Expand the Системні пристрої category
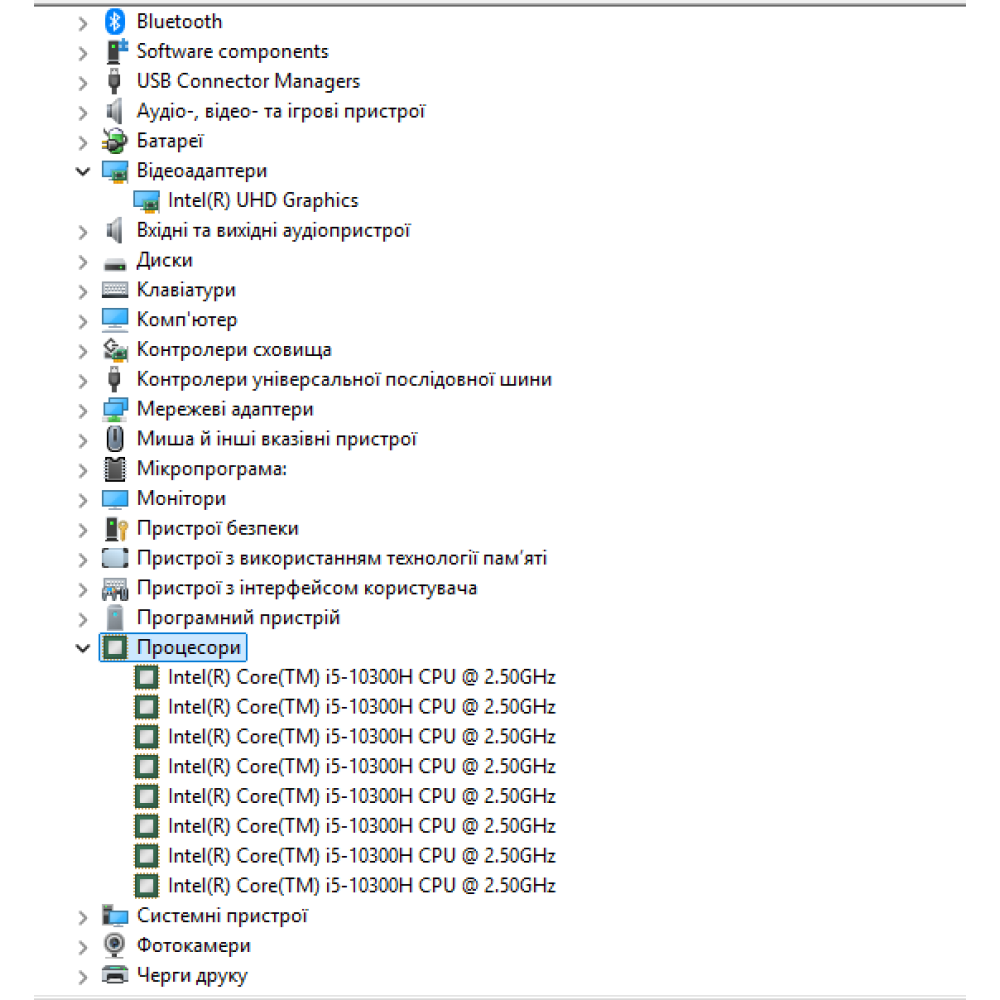 pyautogui.click(x=83, y=916)
